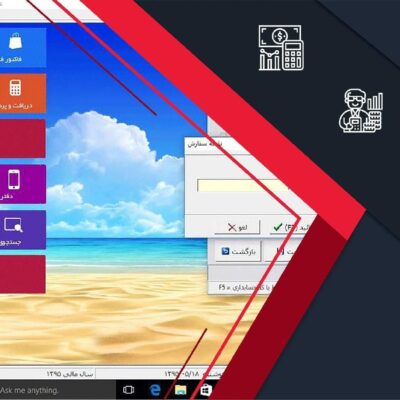
Task: Cancel the dialog with the لغو button
Action: click(237, 228)
